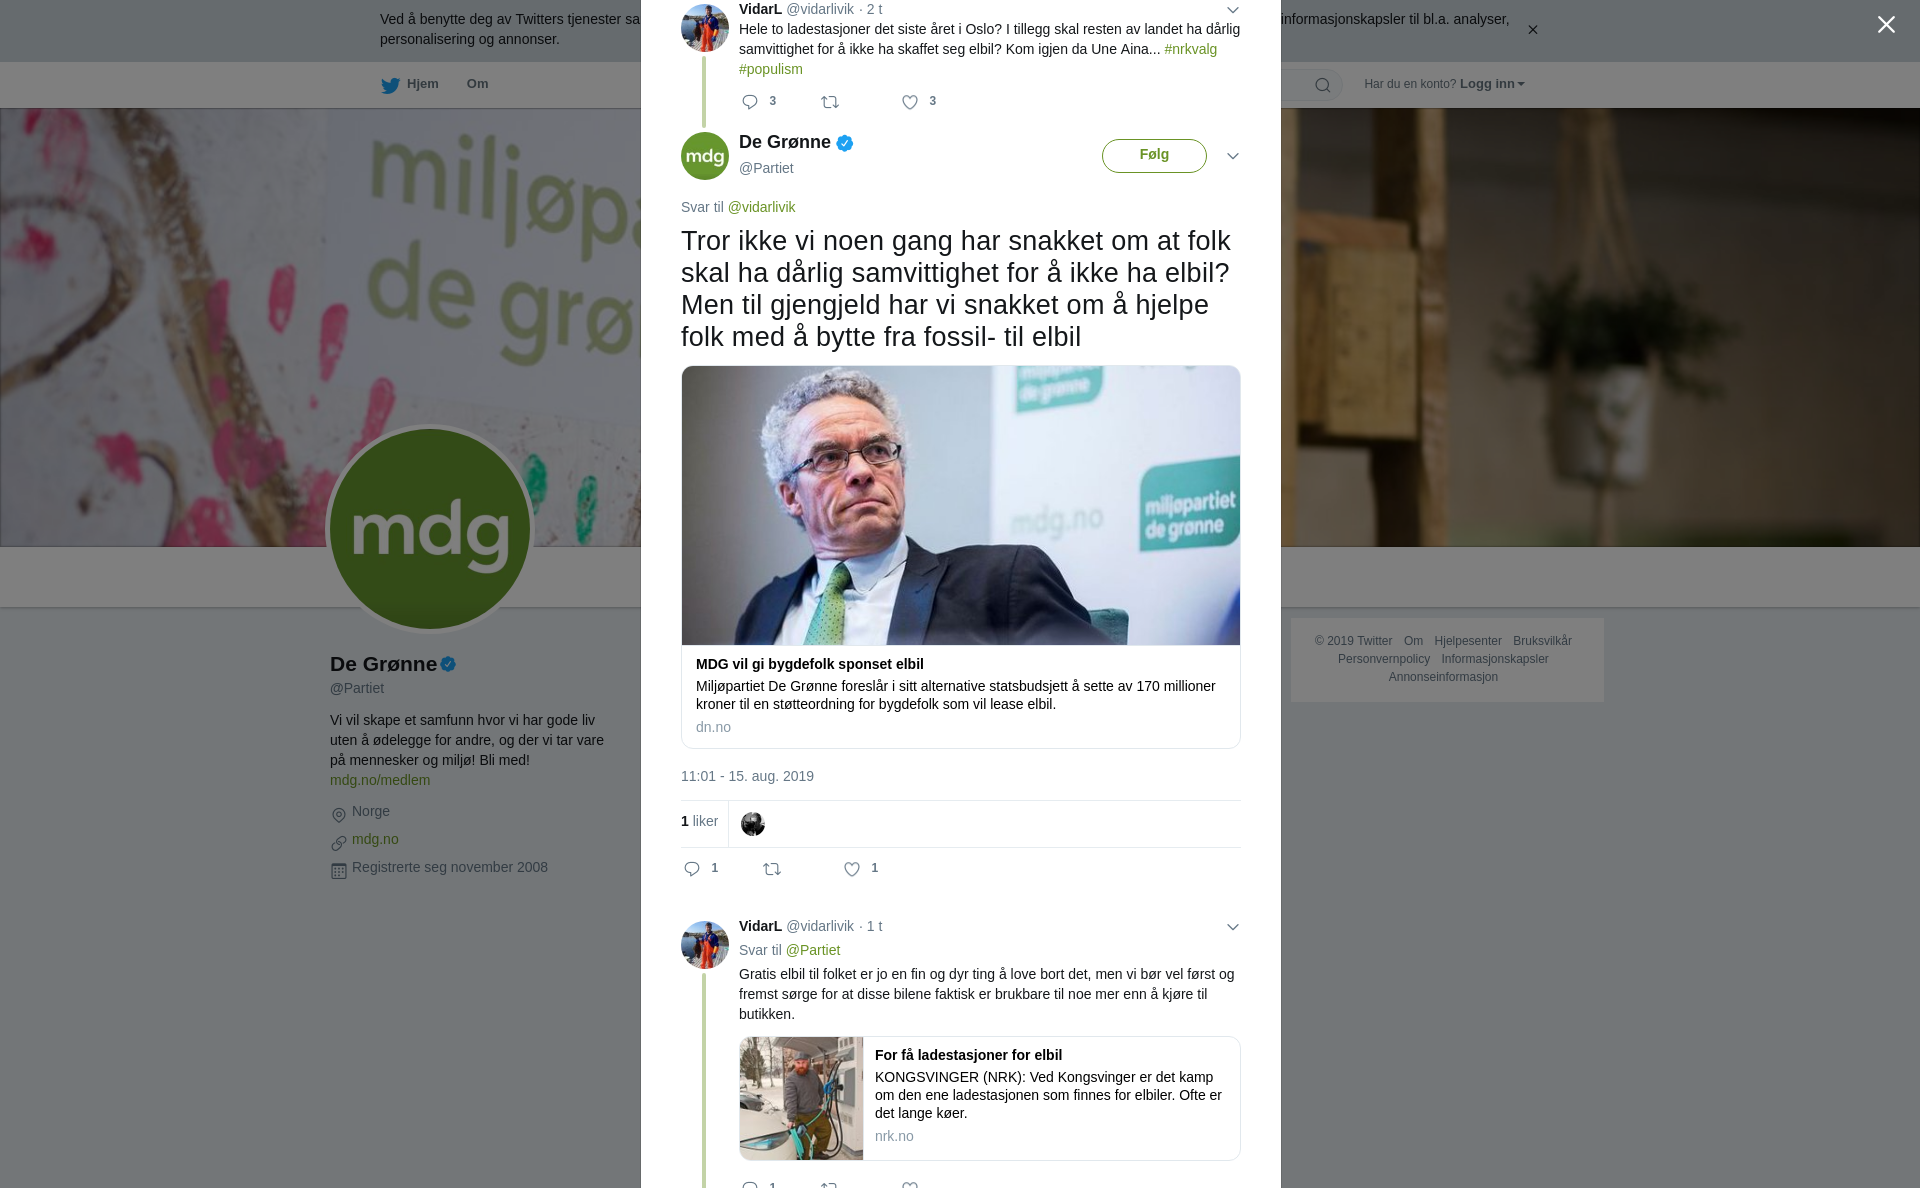
Task: Retweet De Grønne's main tweet
Action: (772, 869)
